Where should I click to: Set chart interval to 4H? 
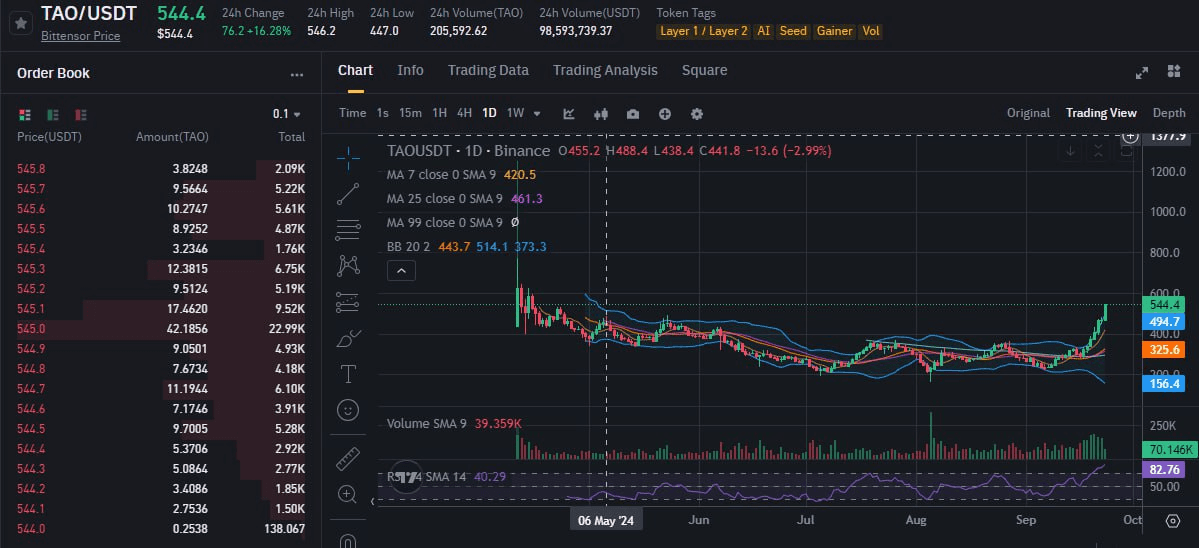(464, 113)
